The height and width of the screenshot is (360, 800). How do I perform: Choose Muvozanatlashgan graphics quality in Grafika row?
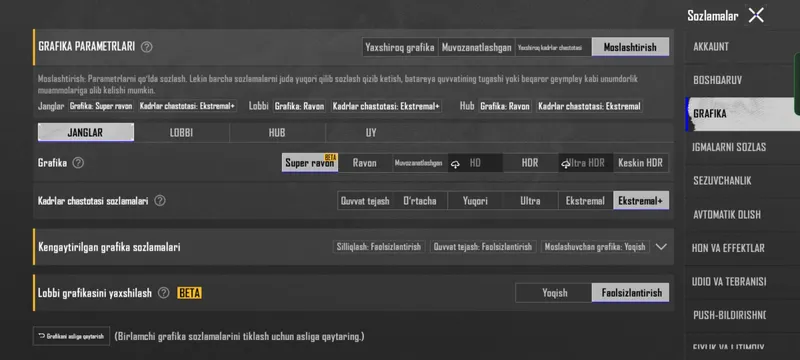420,163
